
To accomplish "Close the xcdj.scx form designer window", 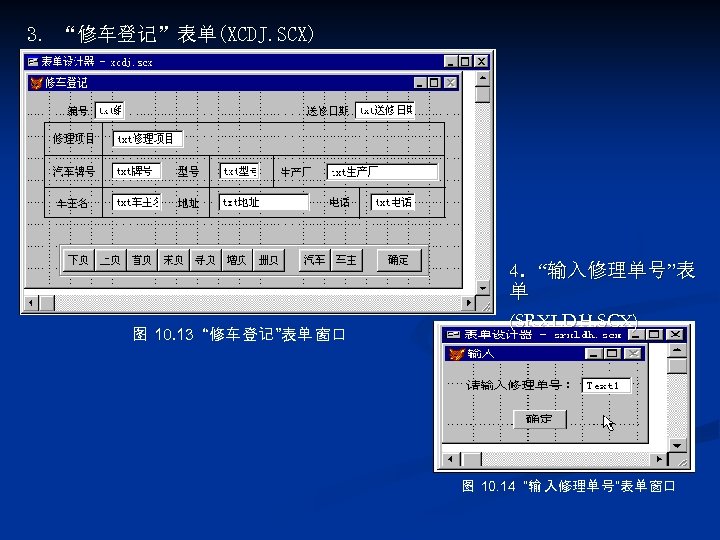I will [481, 61].
